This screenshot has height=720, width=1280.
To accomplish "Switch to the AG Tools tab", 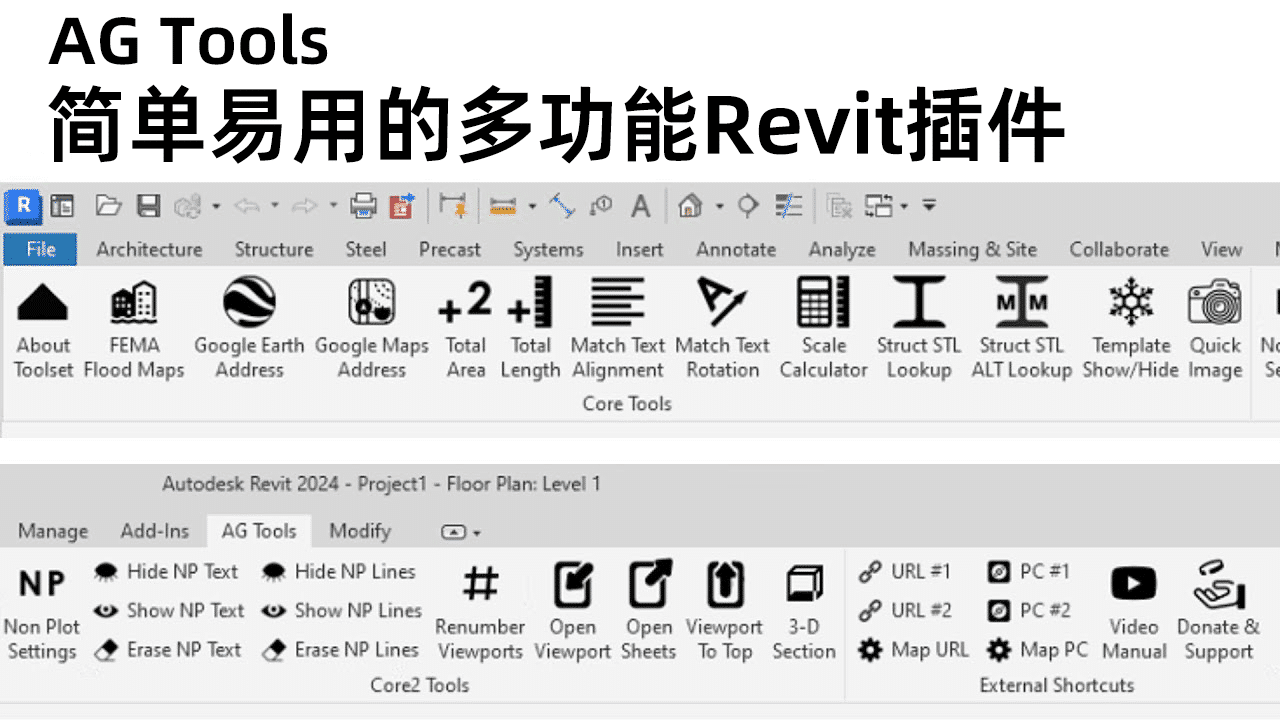I will coord(259,531).
